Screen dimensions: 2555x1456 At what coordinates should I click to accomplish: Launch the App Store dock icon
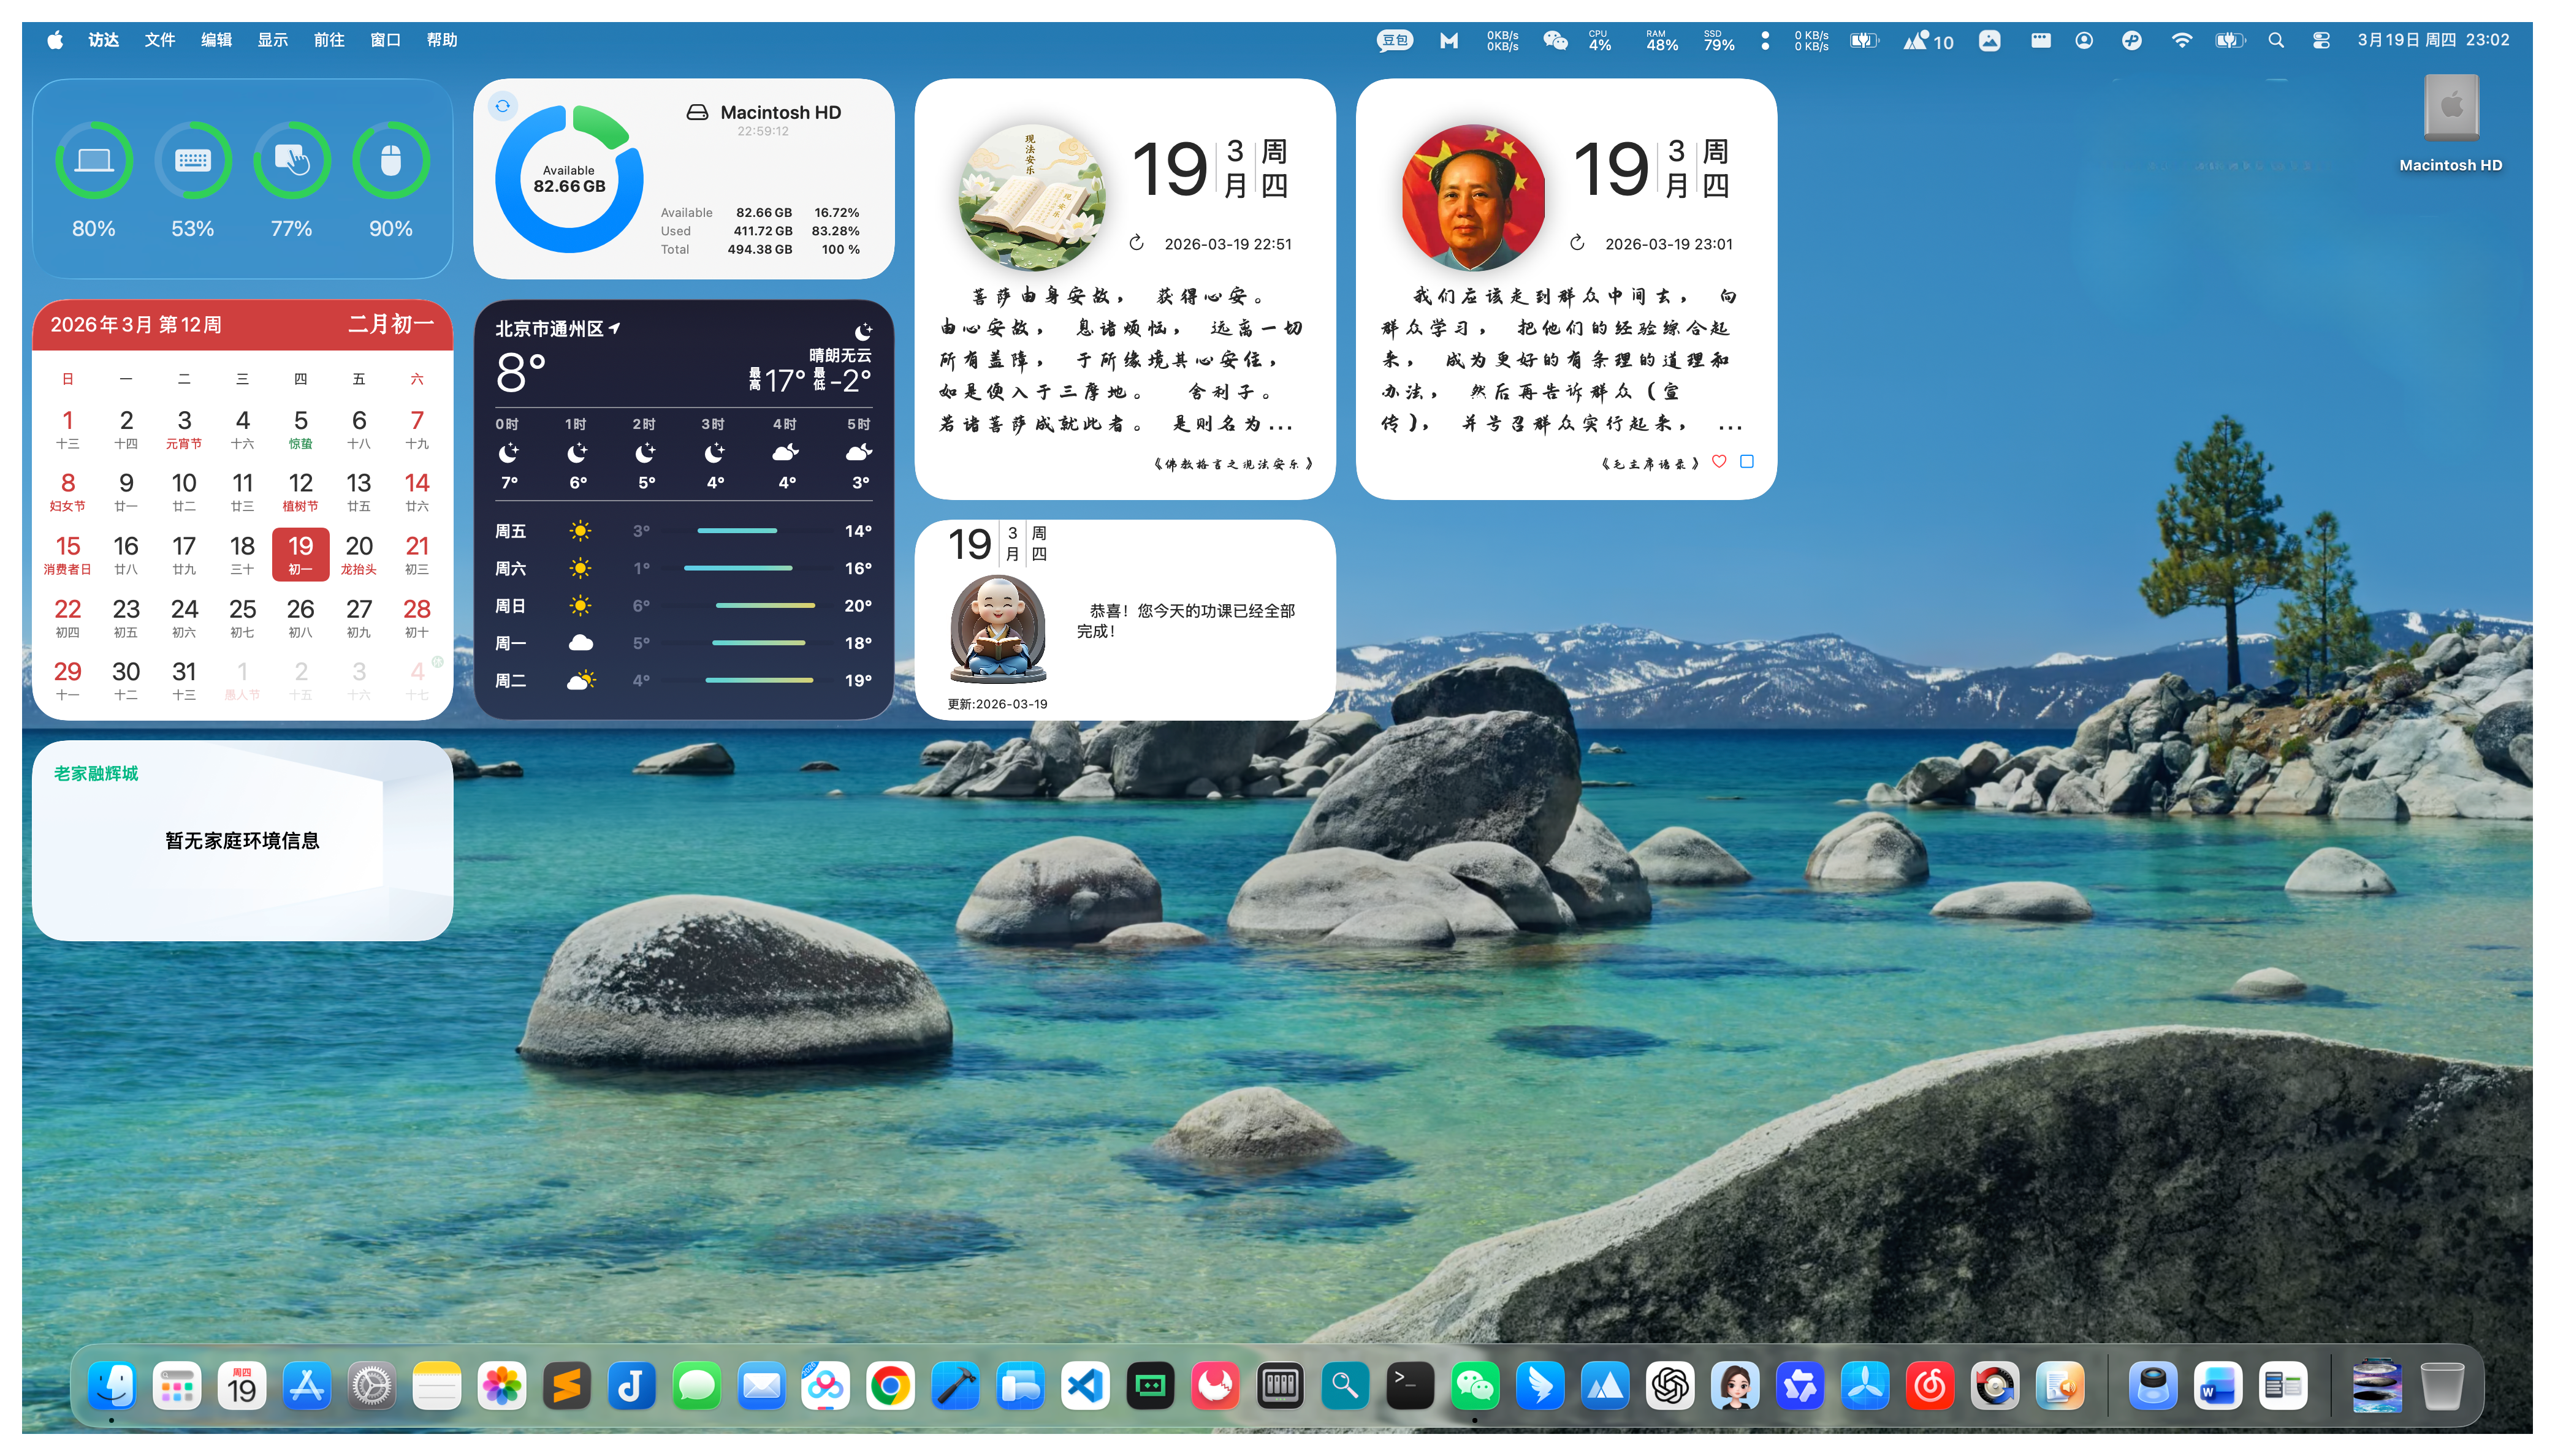point(307,1386)
